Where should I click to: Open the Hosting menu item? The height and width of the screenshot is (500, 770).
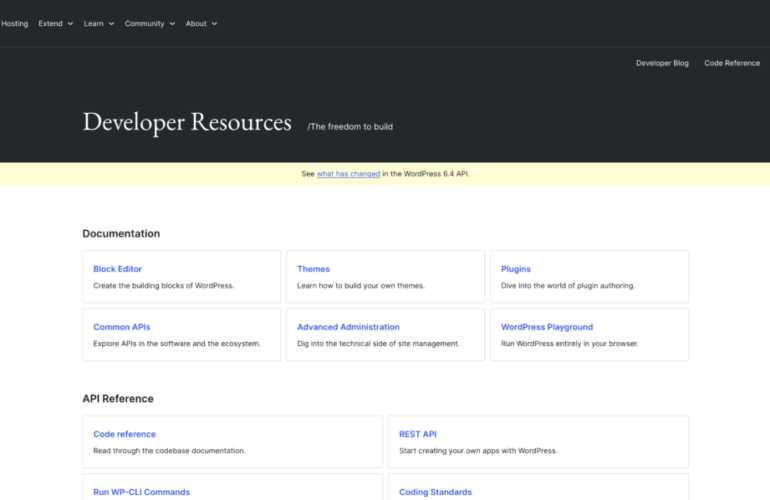(14, 24)
